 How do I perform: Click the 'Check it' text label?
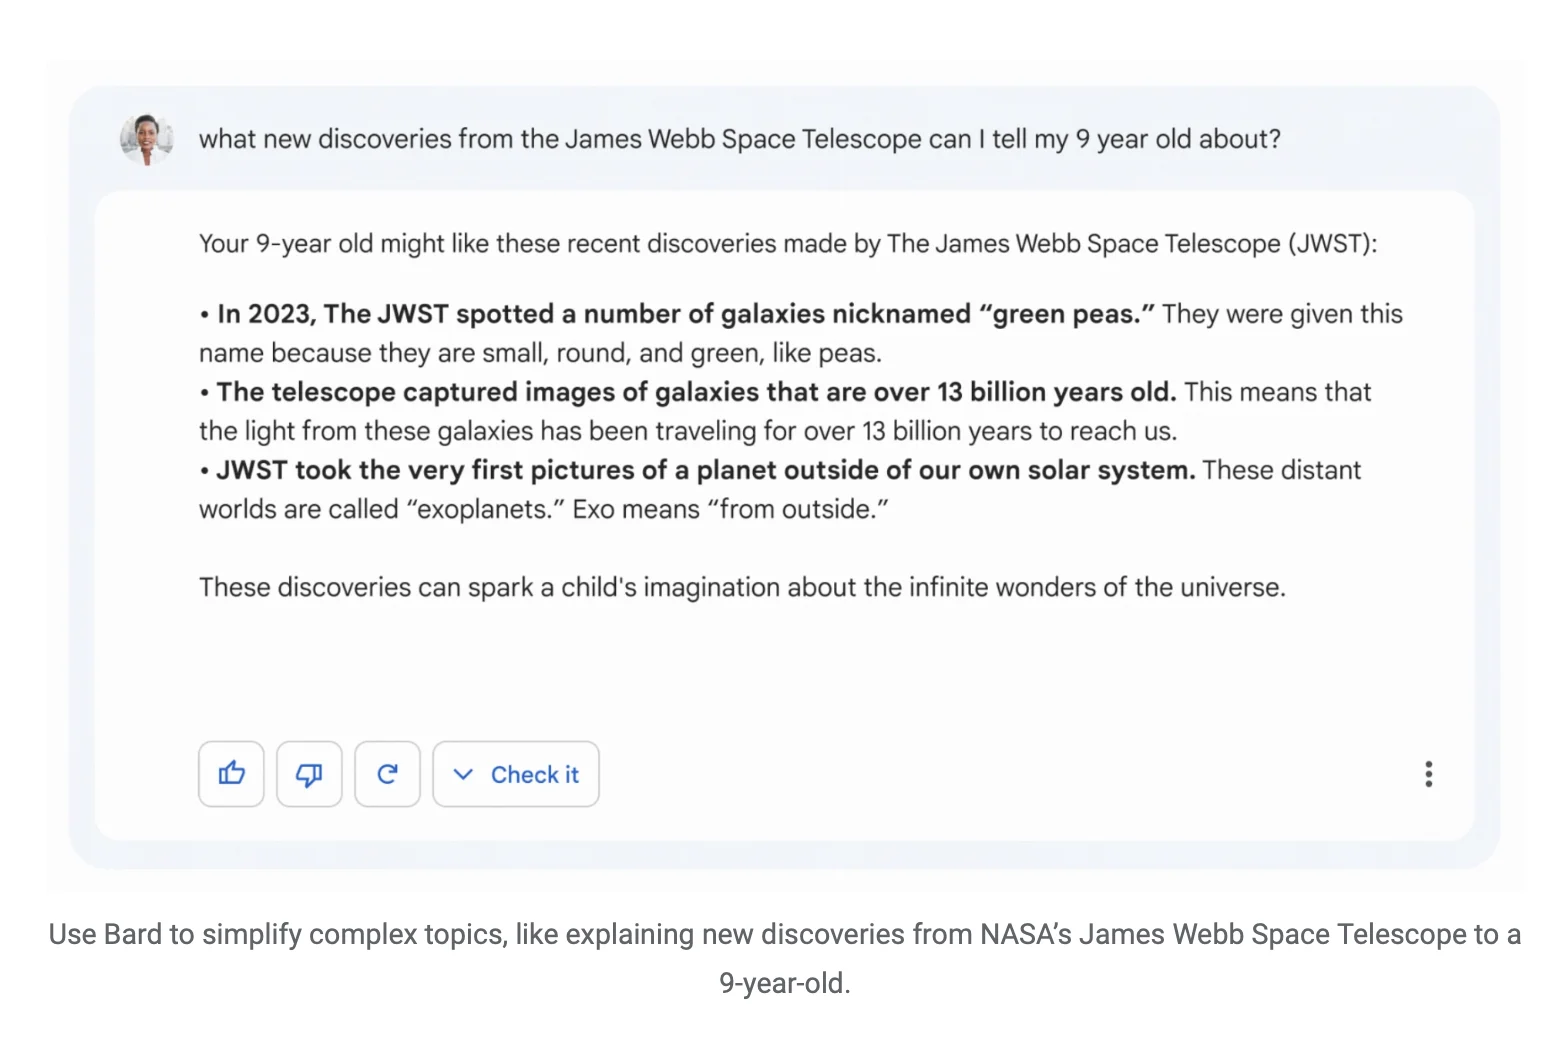535,775
